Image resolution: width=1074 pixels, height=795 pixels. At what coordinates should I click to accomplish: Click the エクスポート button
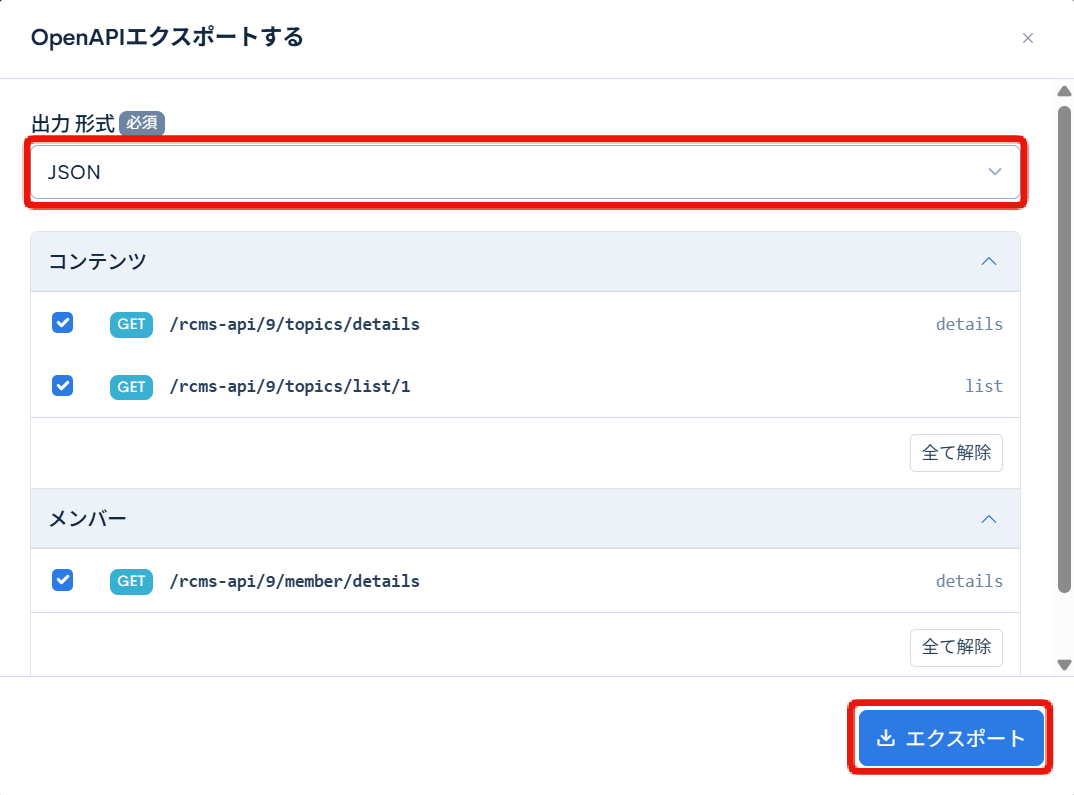950,738
